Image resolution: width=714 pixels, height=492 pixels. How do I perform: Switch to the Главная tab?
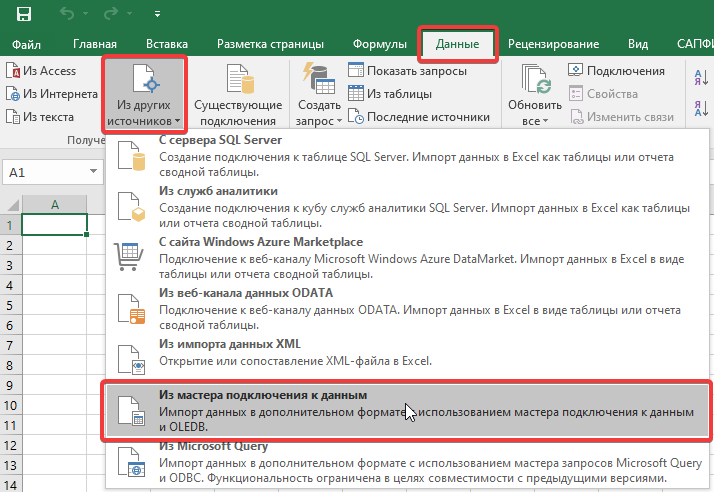pos(95,44)
